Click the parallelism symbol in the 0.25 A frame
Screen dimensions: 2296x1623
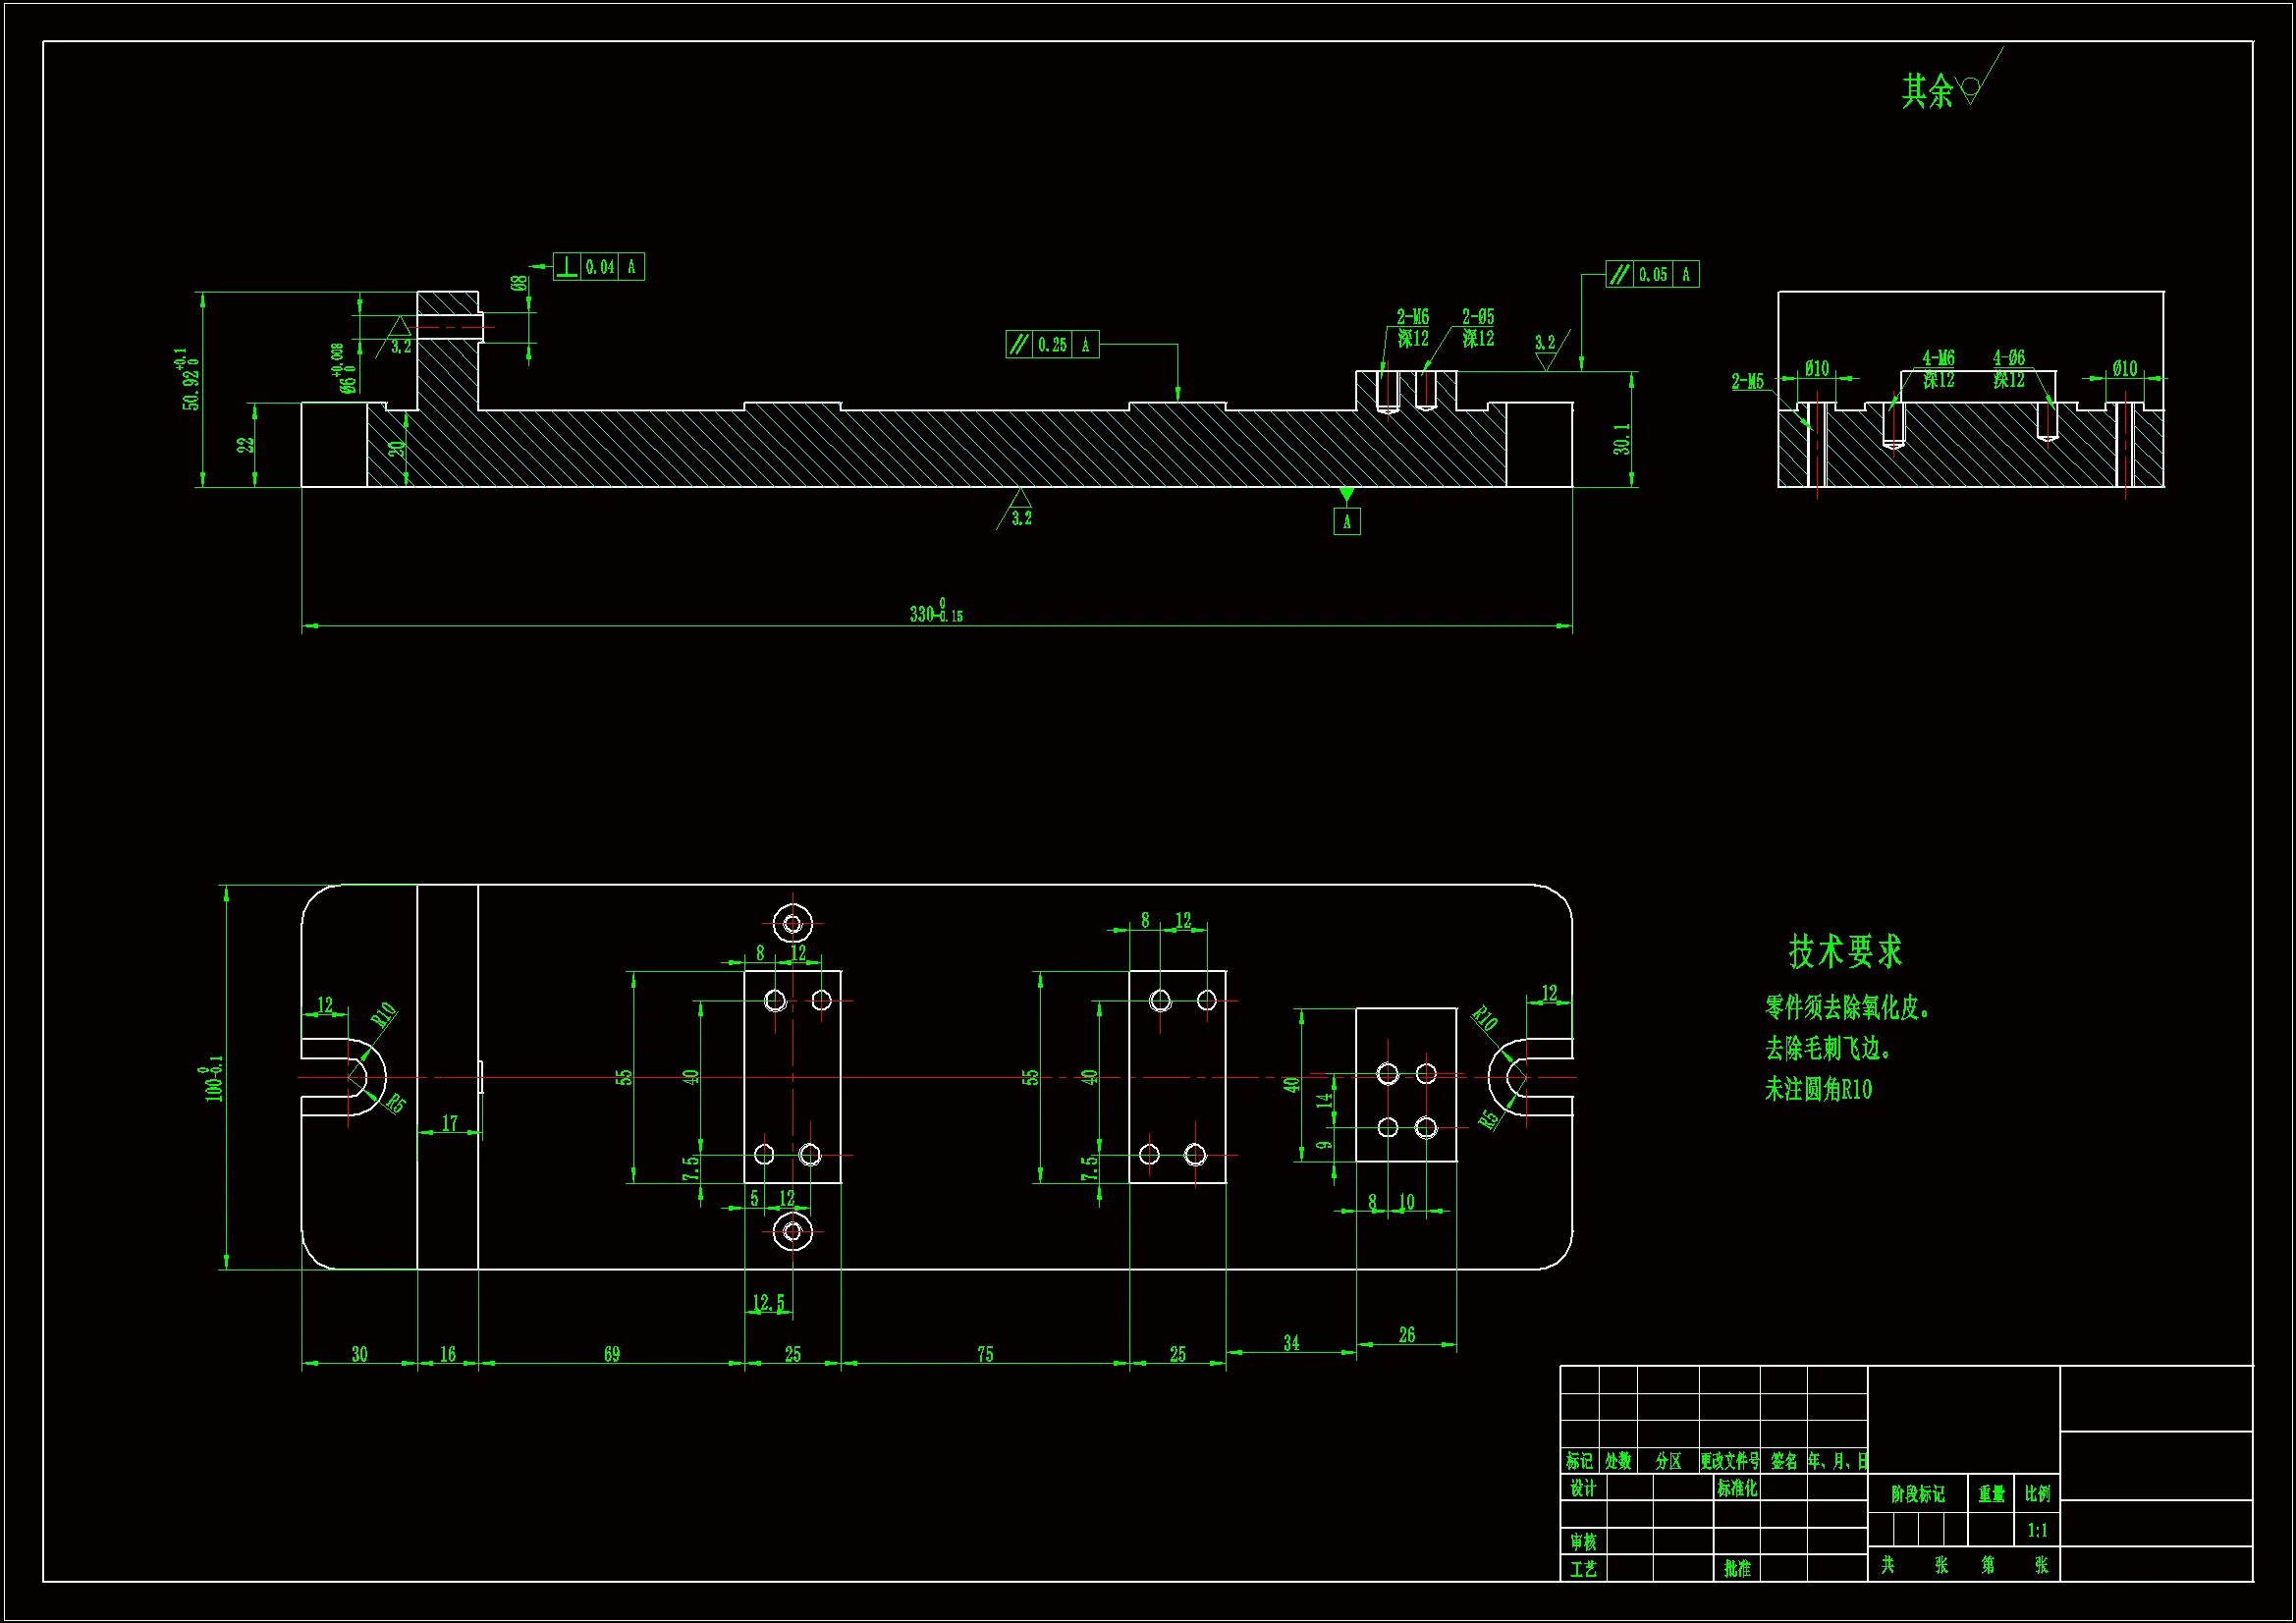pyautogui.click(x=1018, y=345)
